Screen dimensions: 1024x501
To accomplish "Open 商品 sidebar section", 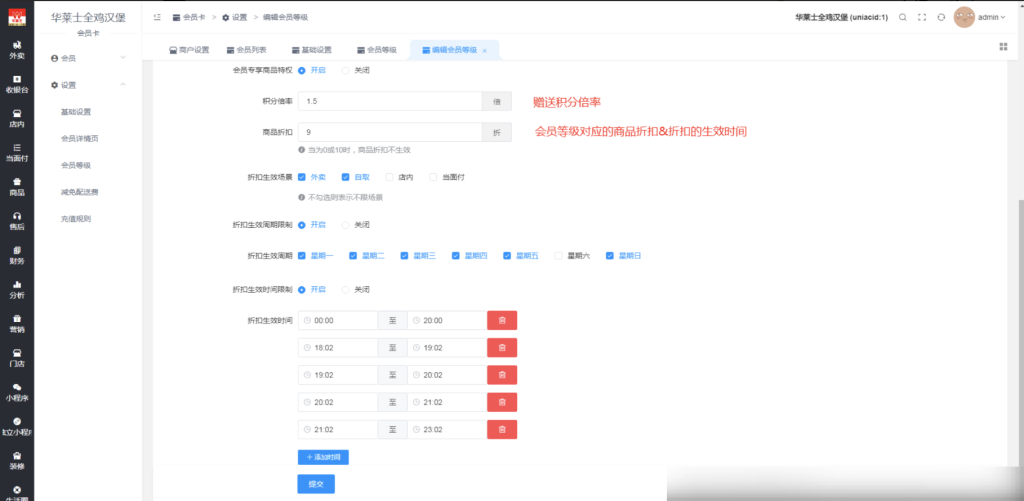I will (17, 186).
